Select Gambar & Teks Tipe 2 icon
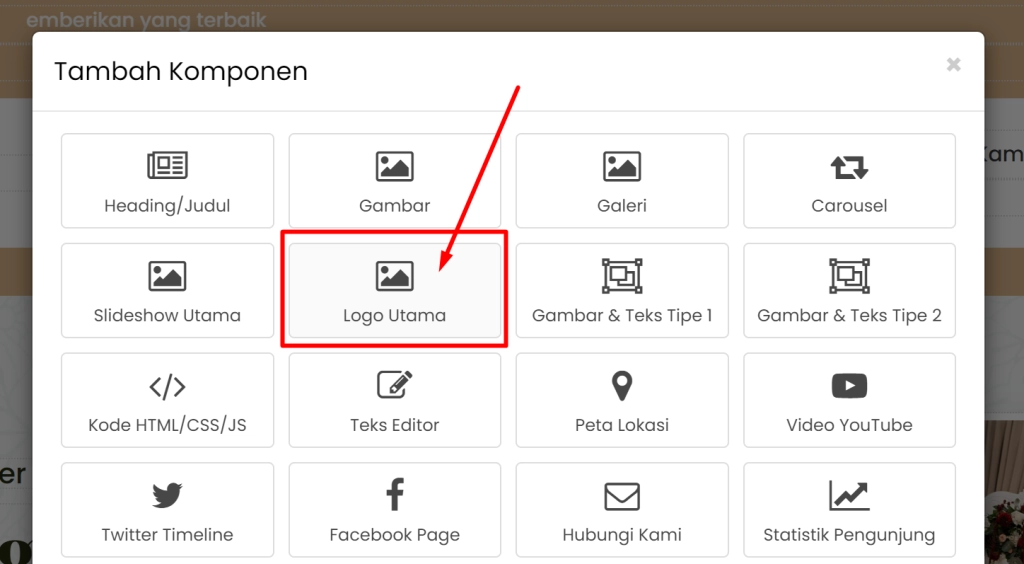This screenshot has width=1024, height=564. click(849, 276)
